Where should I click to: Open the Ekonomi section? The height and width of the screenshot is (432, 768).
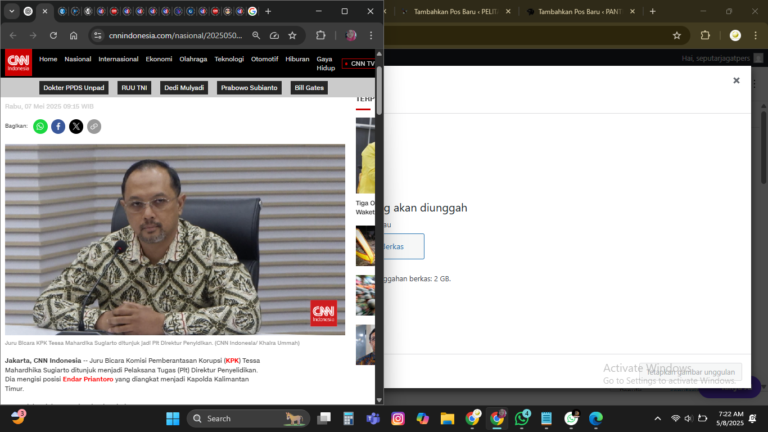(159, 59)
